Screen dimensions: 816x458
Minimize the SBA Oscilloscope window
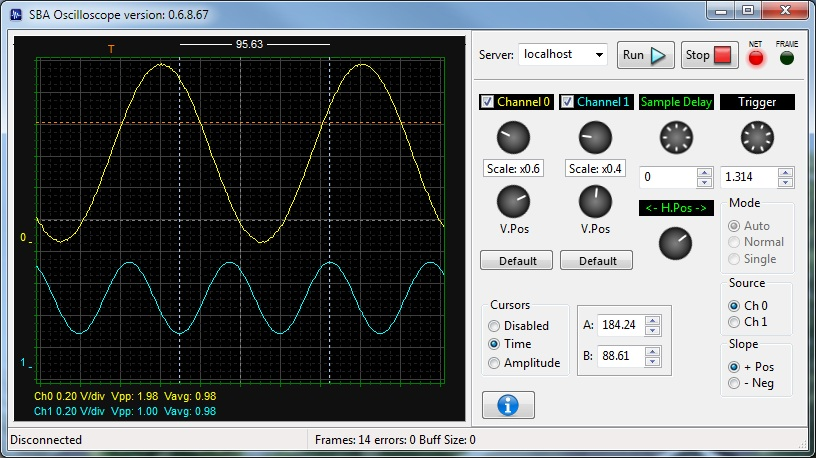[721, 10]
